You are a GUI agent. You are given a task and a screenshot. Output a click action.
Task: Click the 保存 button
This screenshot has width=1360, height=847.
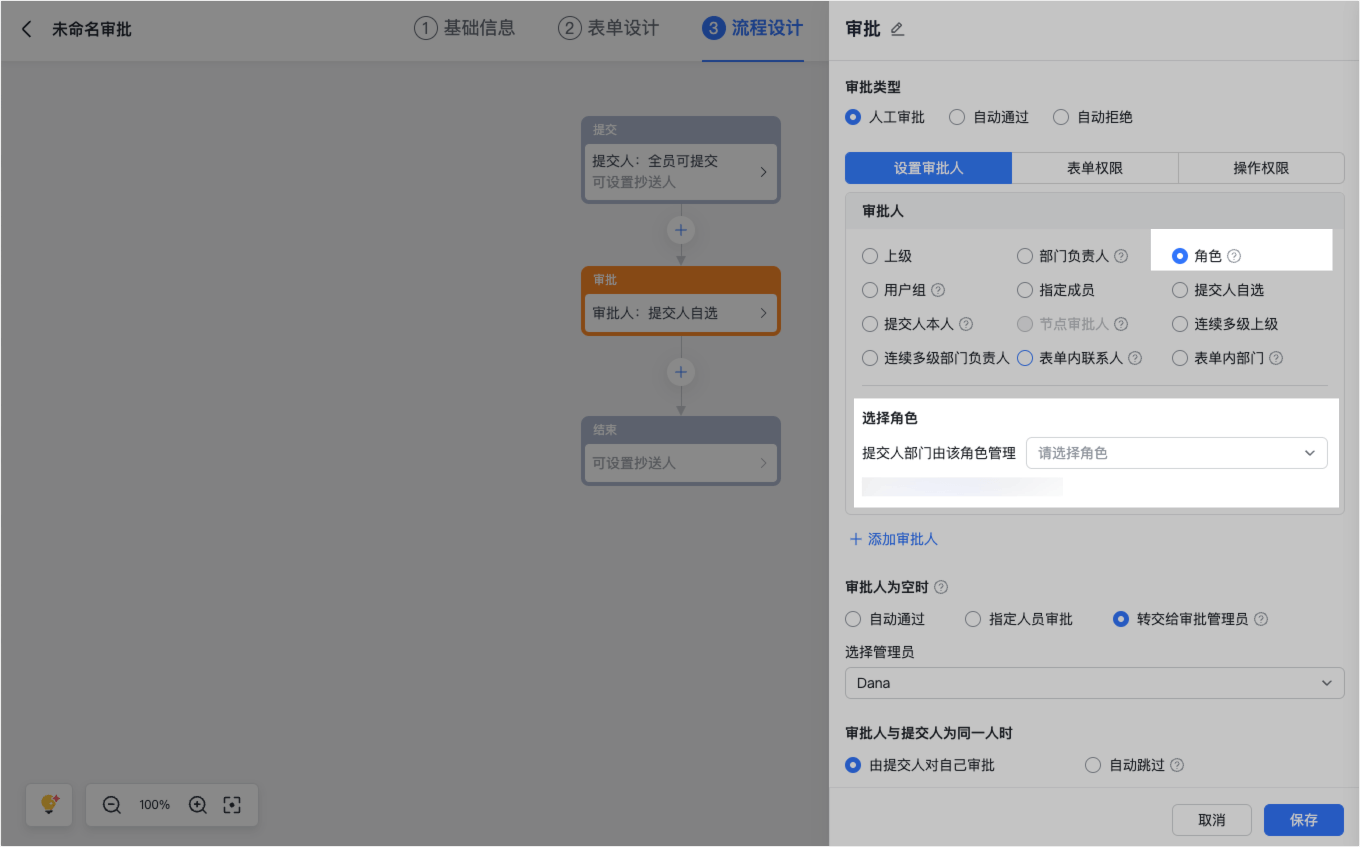click(1303, 820)
